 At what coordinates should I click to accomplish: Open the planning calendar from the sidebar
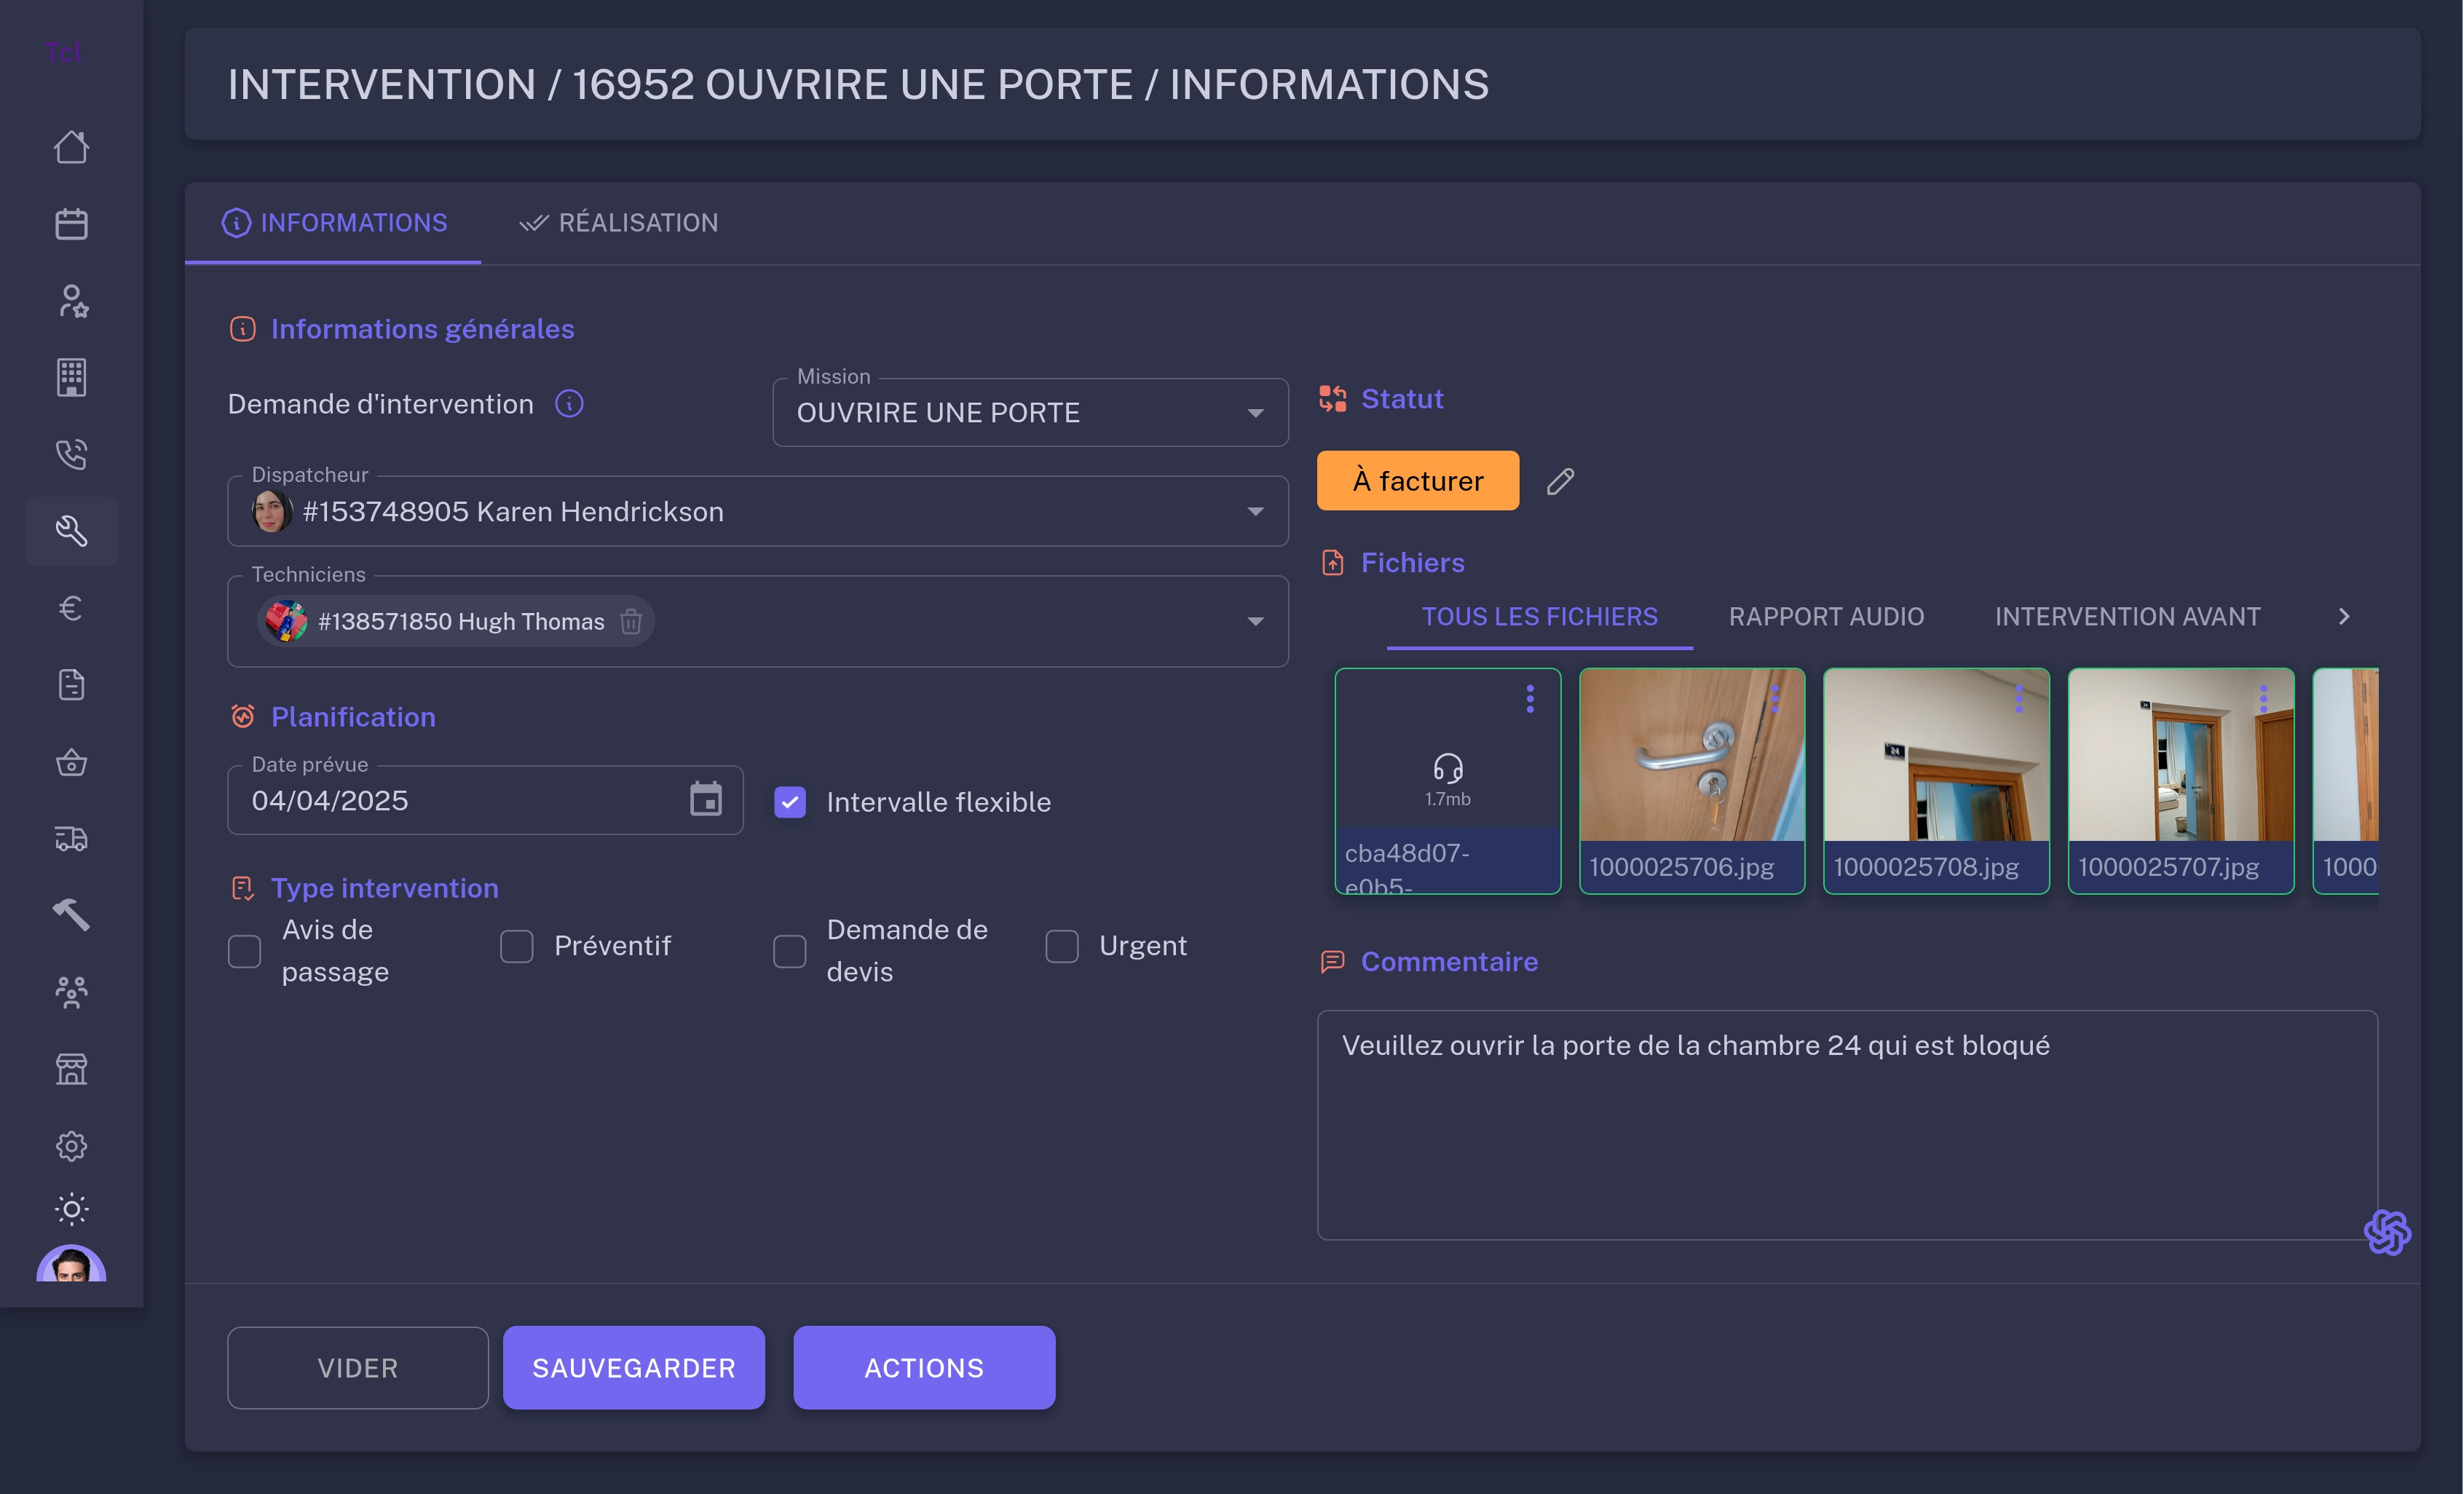click(x=71, y=223)
